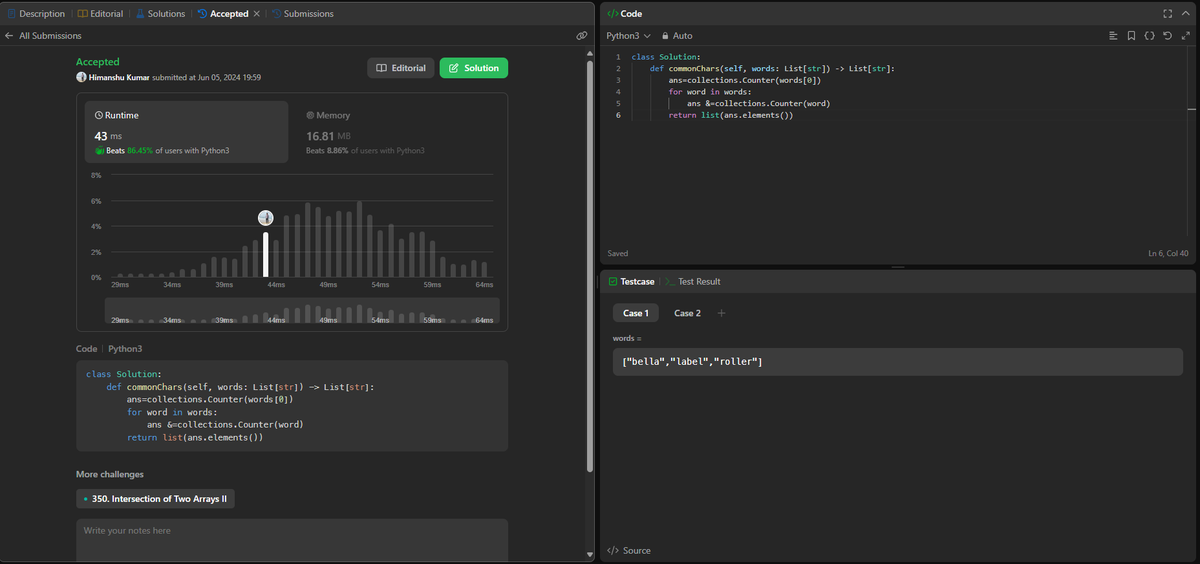
Task: Click the Source link at bottom
Action: click(x=629, y=550)
